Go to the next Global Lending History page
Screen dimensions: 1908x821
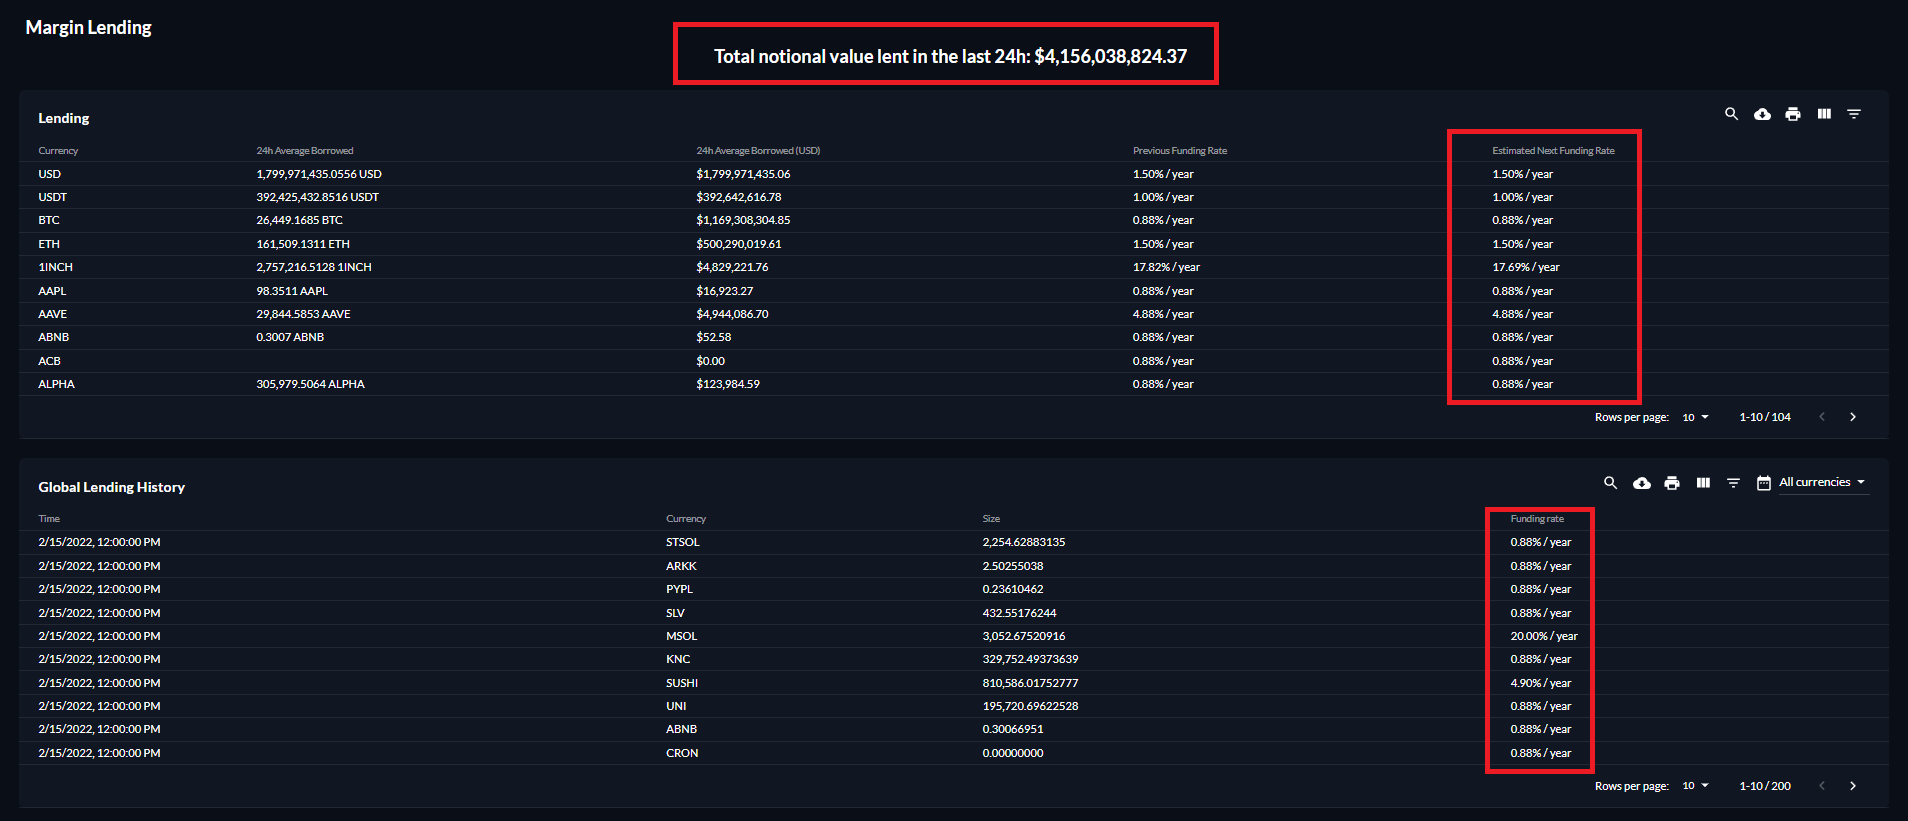[x=1852, y=786]
